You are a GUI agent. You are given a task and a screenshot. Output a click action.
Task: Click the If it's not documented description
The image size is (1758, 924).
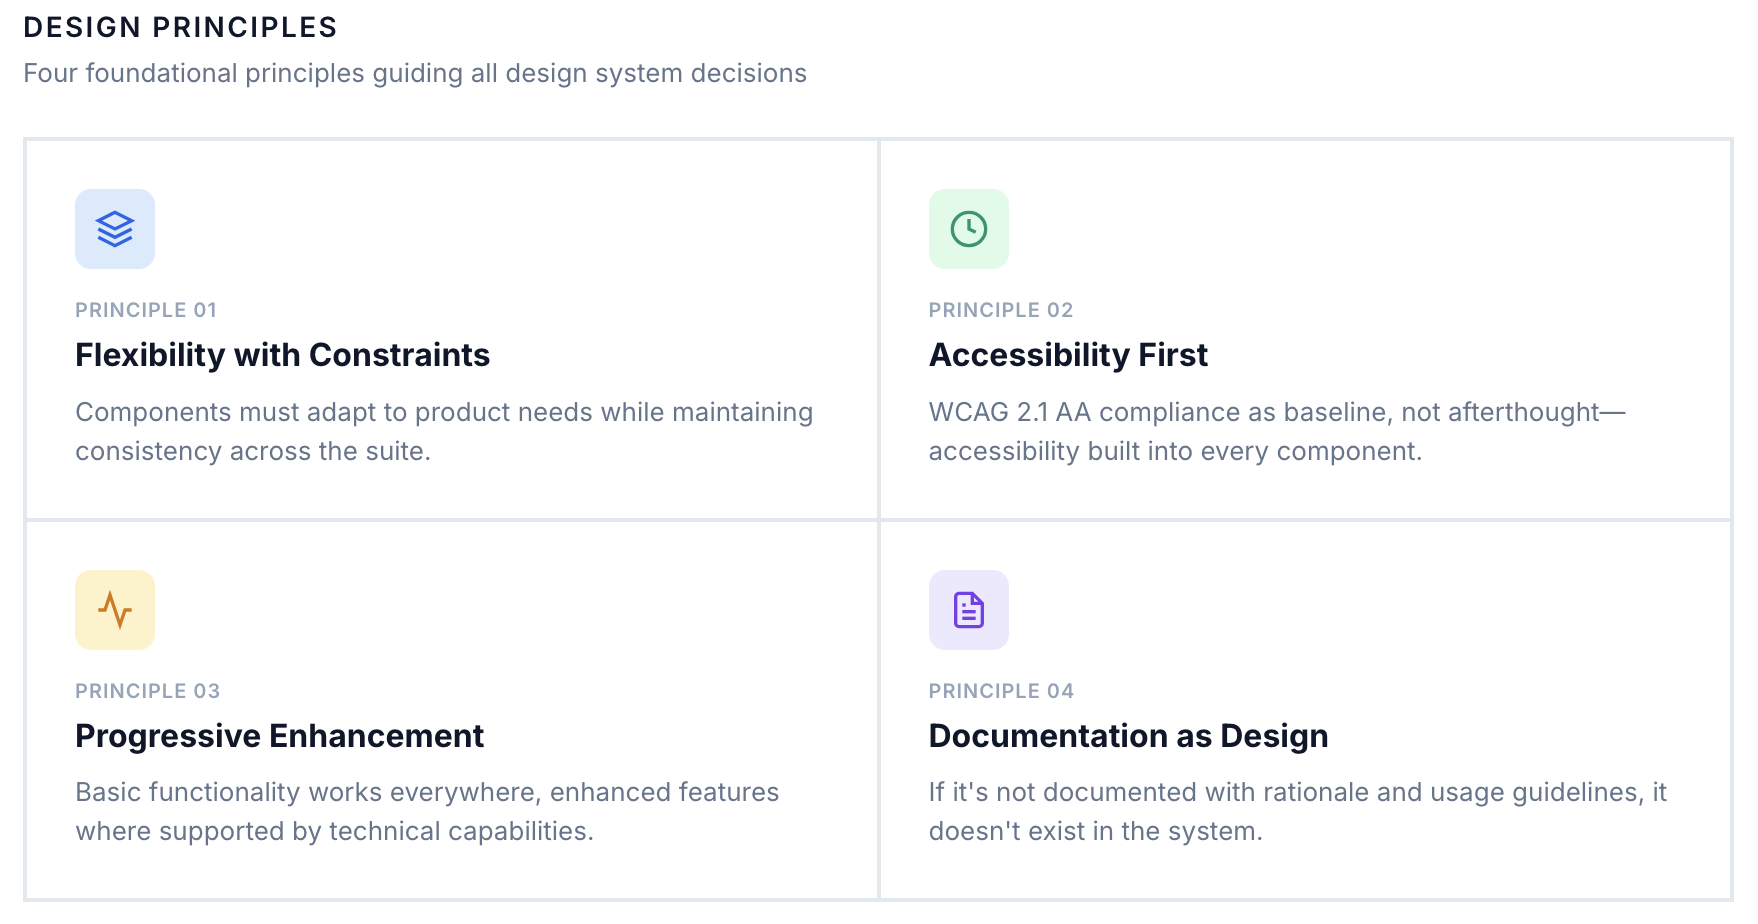click(1297, 811)
